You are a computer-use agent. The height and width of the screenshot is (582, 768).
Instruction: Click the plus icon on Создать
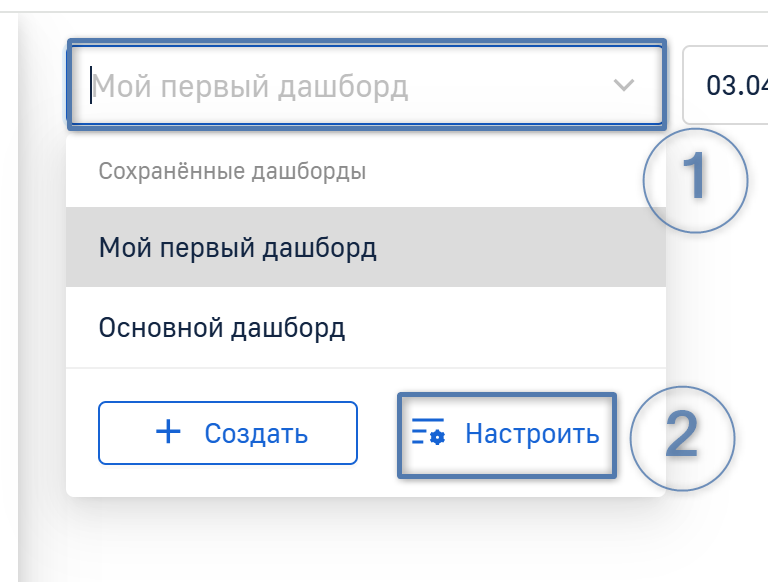tap(169, 432)
